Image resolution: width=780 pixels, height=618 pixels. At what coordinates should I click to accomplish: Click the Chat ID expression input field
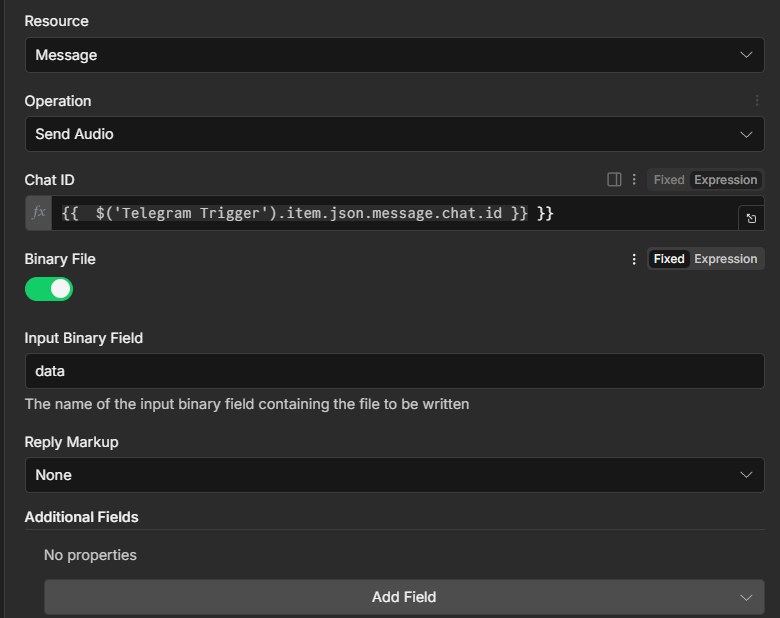click(390, 213)
